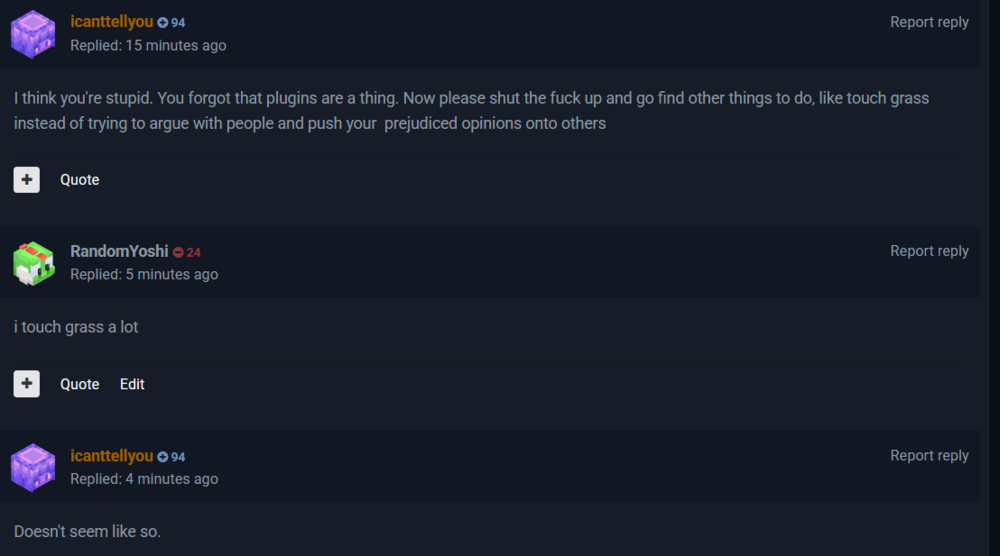Click the plus icon under the plugins reply
Image resolution: width=1000 pixels, height=556 pixels.
click(27, 180)
